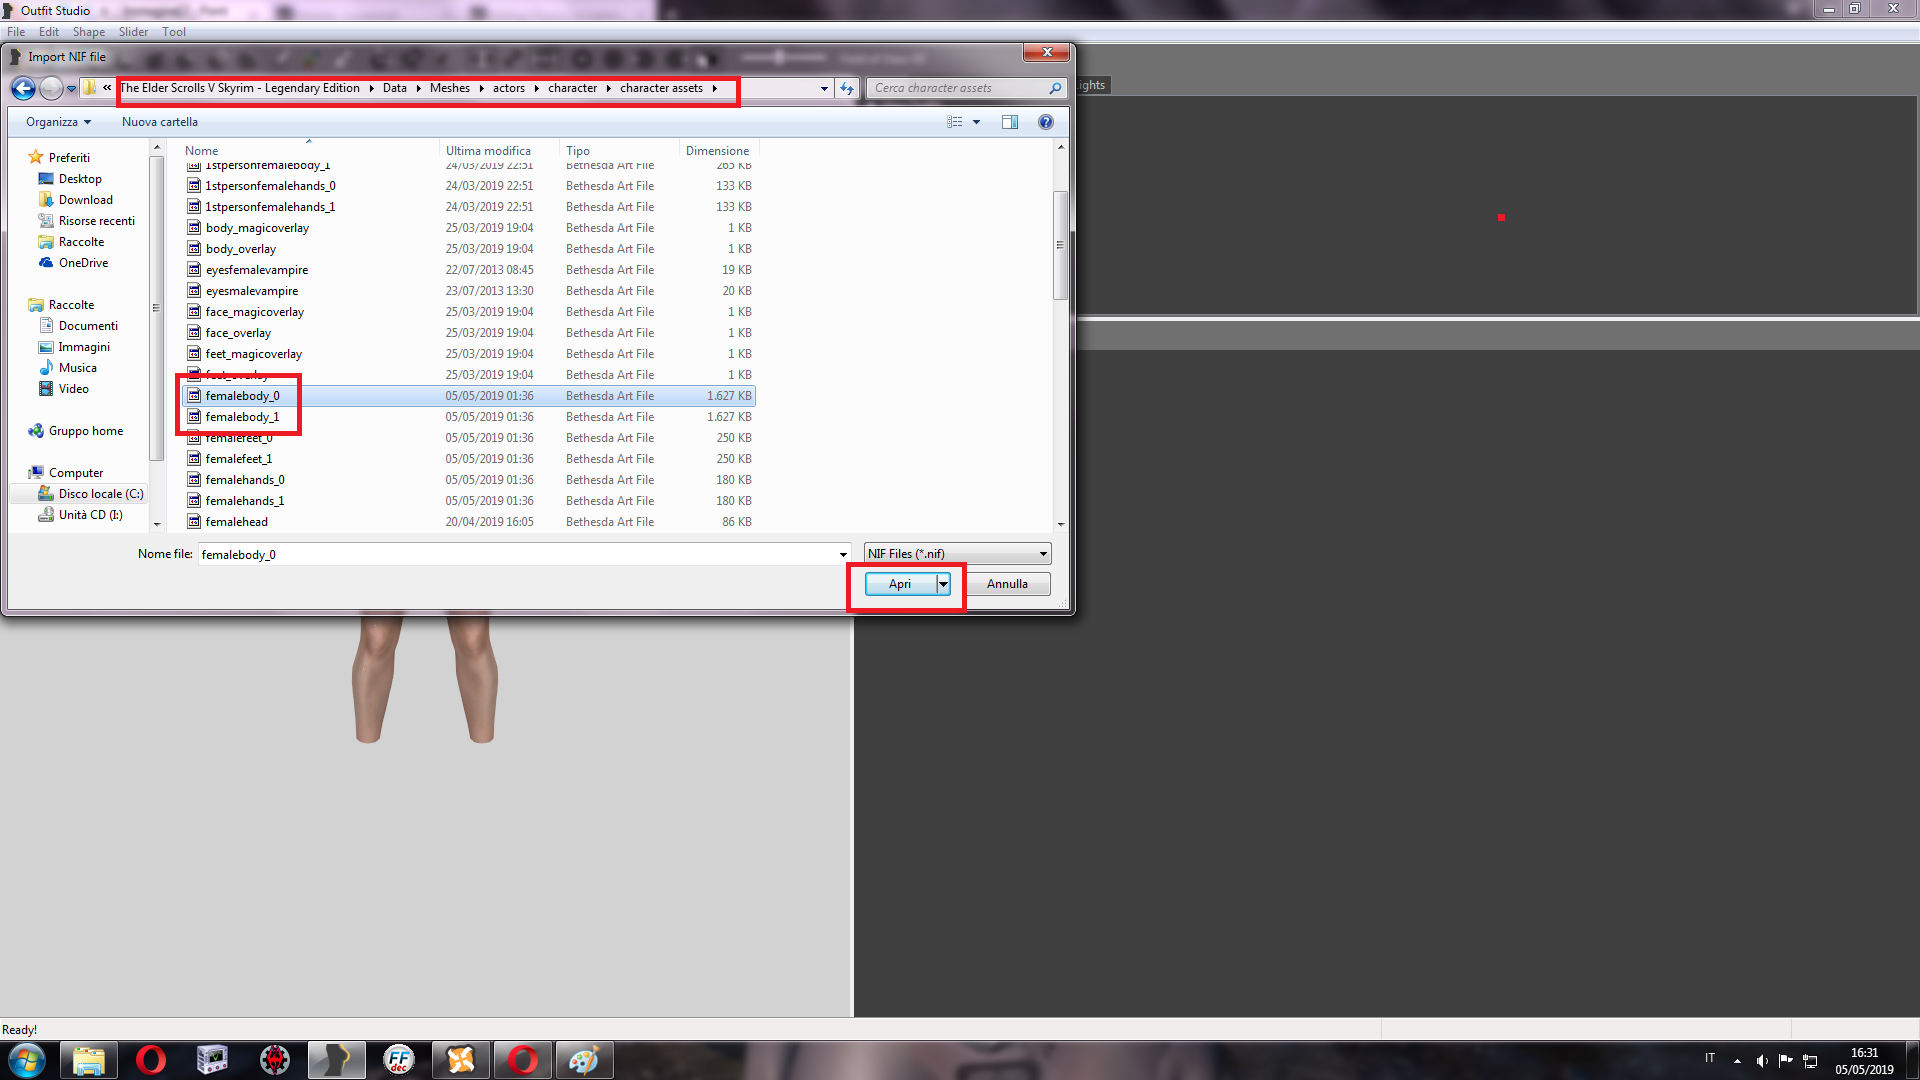Select file femalefeet_1
This screenshot has height=1080, width=1920.
click(x=470, y=459)
